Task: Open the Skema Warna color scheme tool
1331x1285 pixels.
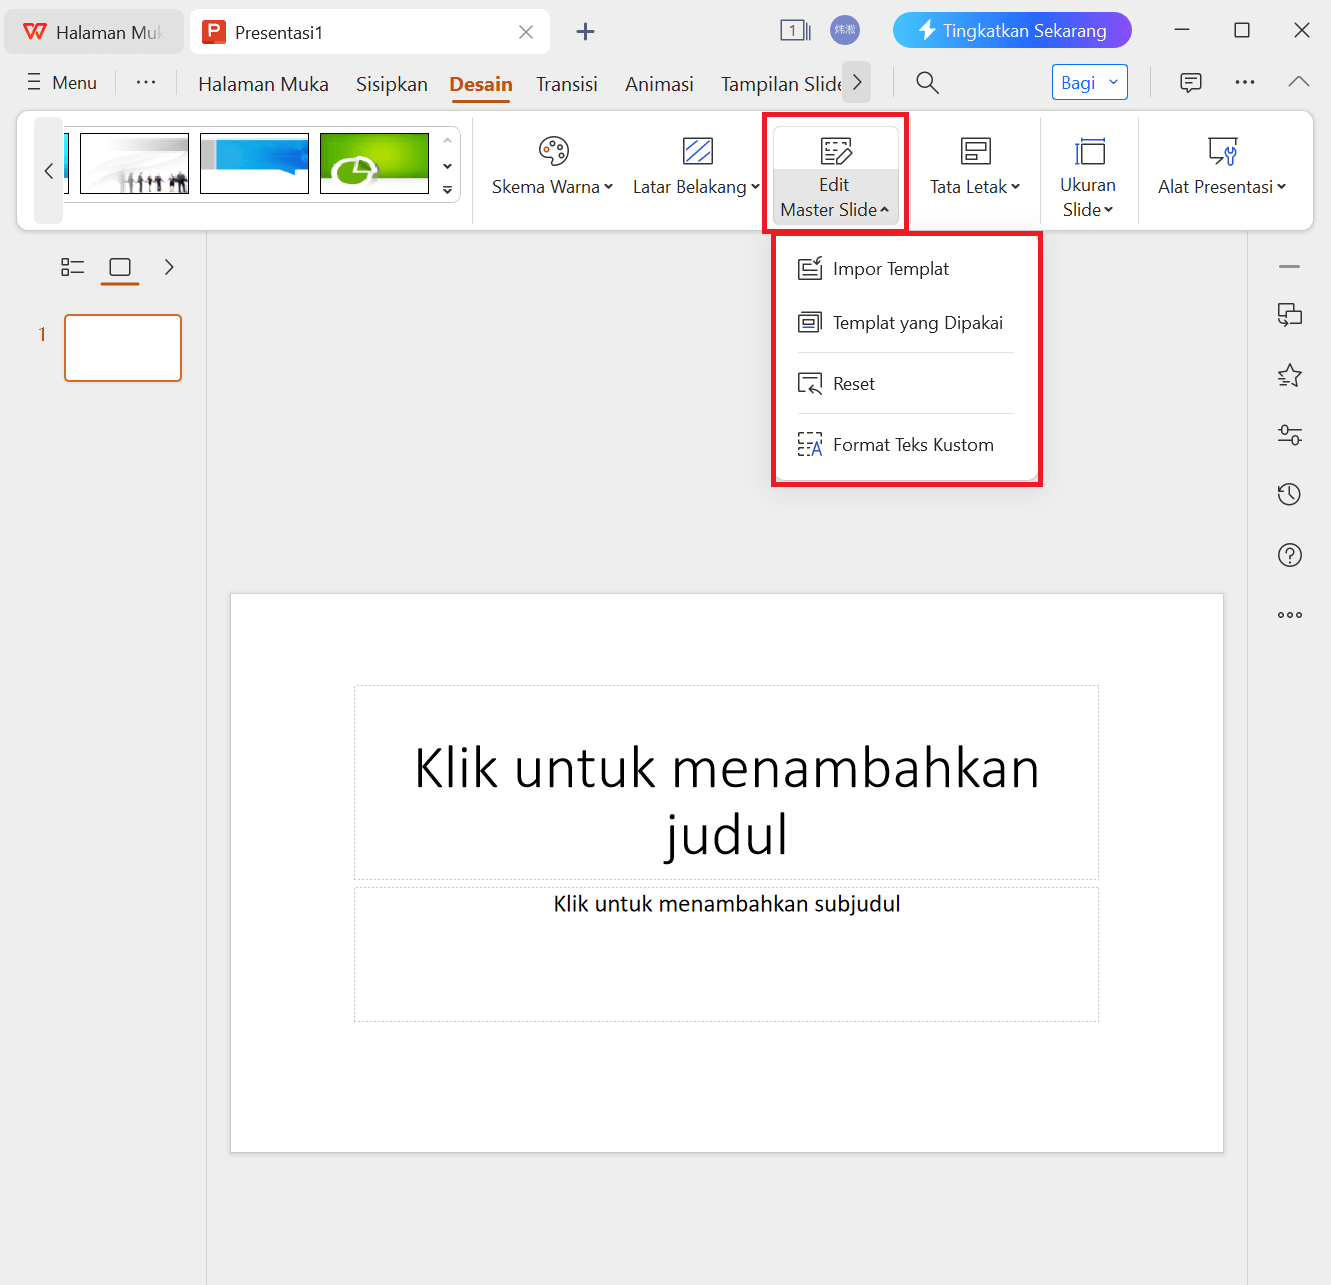Action: (551, 166)
